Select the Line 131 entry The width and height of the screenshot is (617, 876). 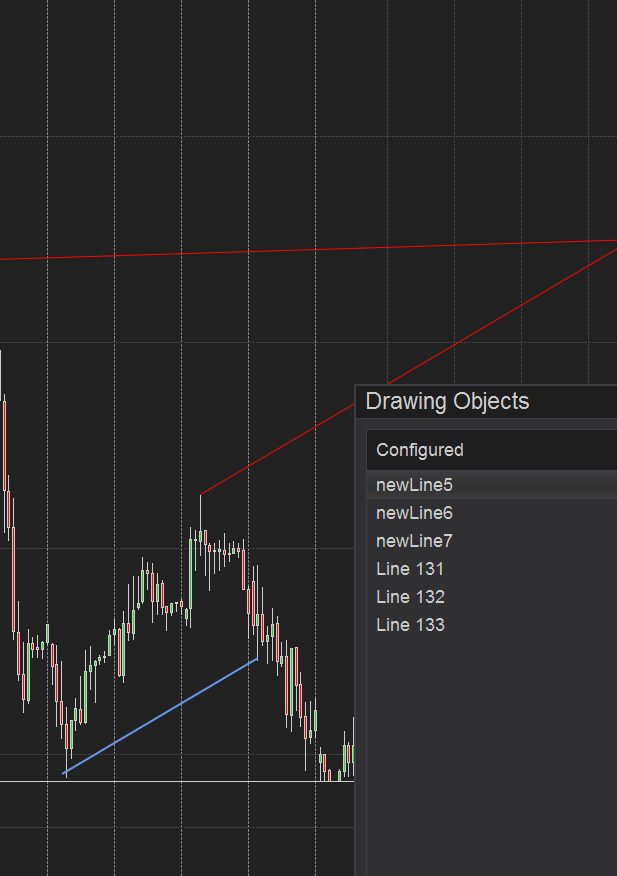492,569
